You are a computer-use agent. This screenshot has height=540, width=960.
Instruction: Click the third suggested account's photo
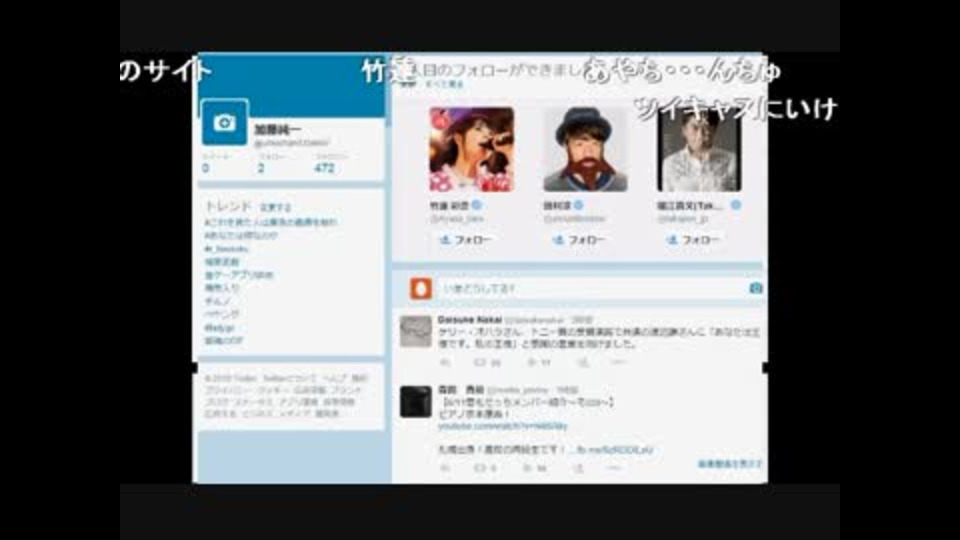click(x=699, y=149)
